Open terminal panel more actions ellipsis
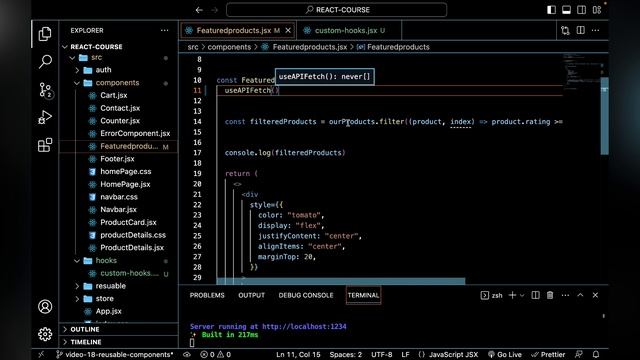The height and width of the screenshot is (360, 640). coord(565,295)
